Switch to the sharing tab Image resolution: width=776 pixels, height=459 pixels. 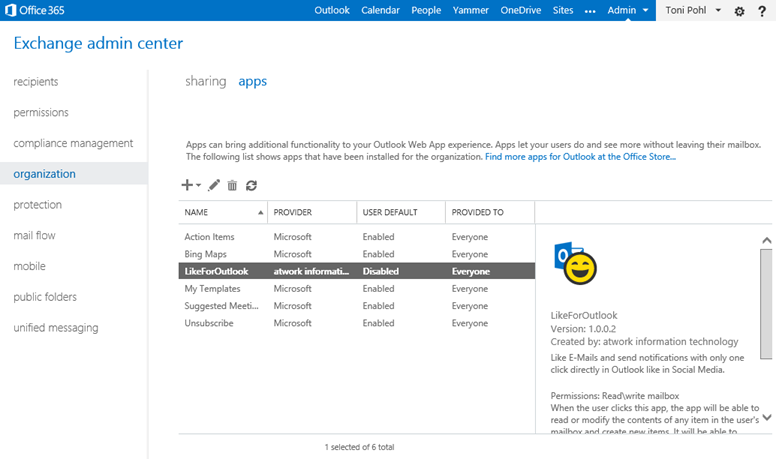pyautogui.click(x=205, y=81)
